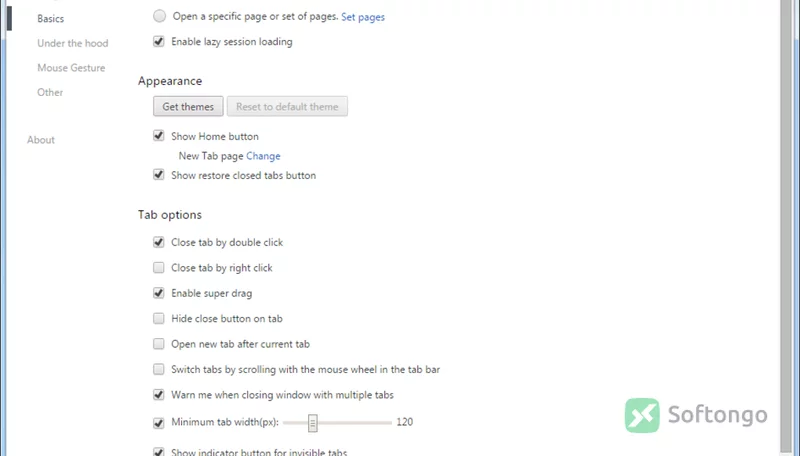Click the Set pages link
800x456 pixels.
pyautogui.click(x=363, y=17)
